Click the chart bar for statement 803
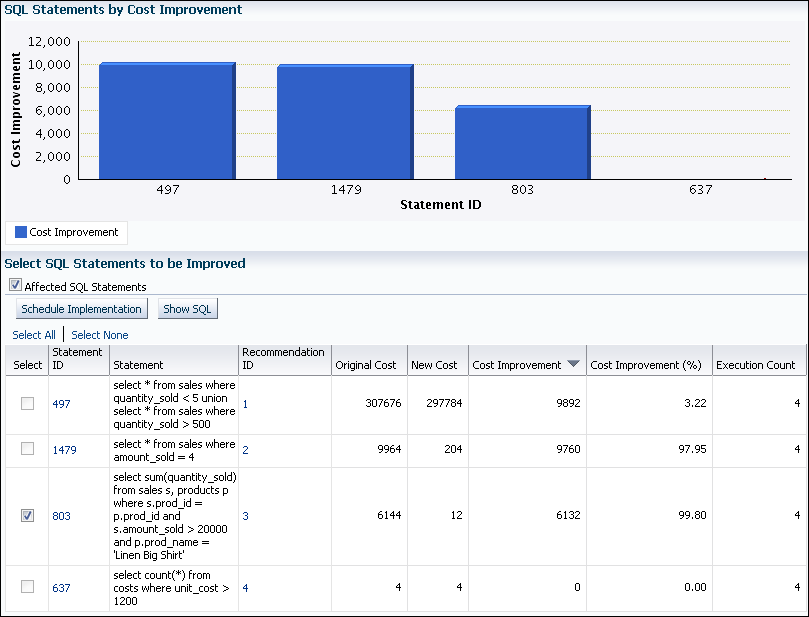 coord(523,140)
